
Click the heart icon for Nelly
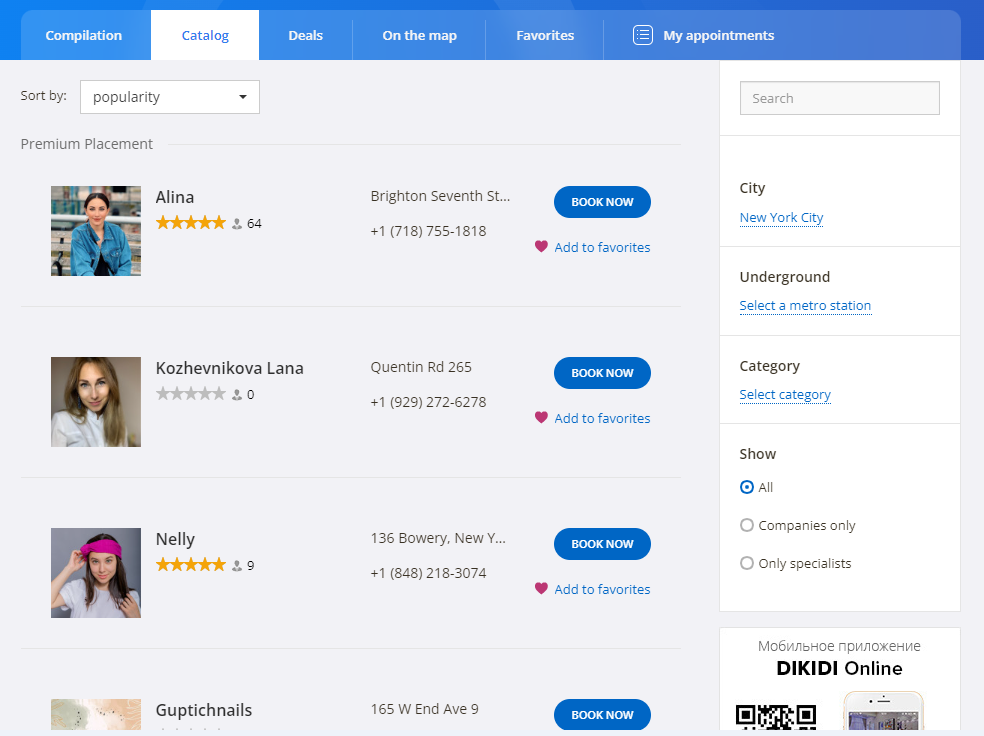click(541, 589)
